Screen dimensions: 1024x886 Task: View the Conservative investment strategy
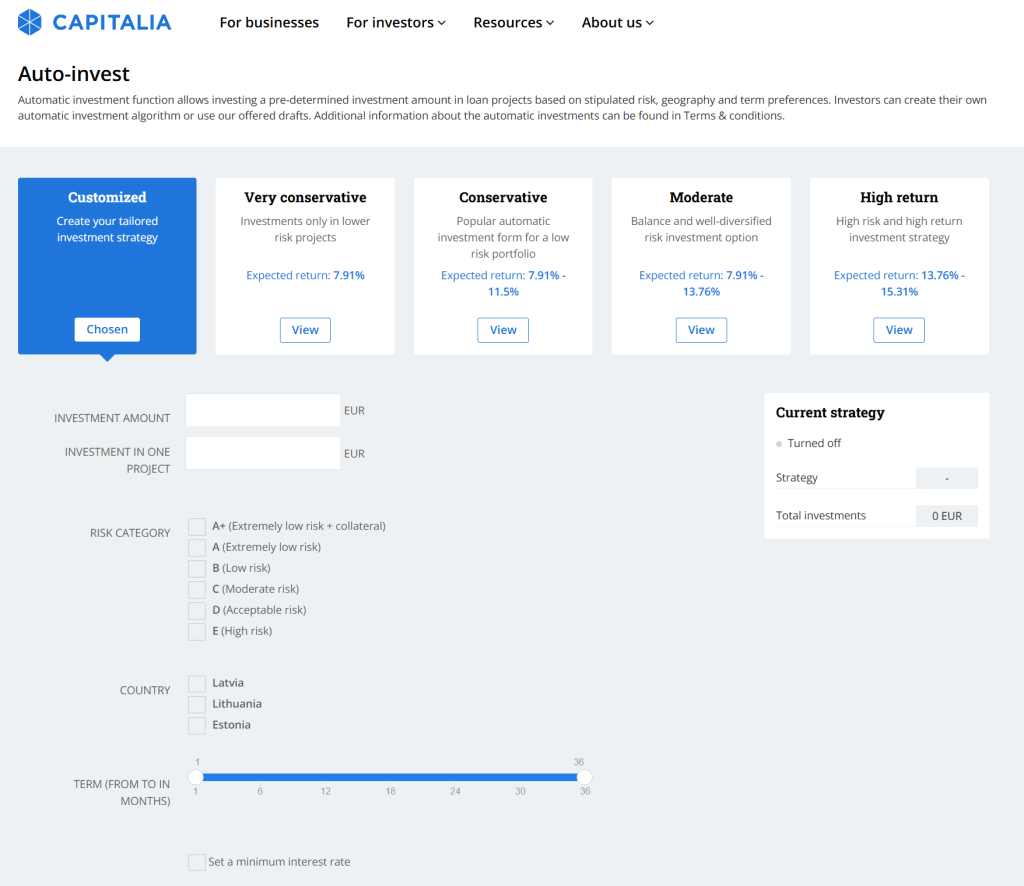[503, 329]
